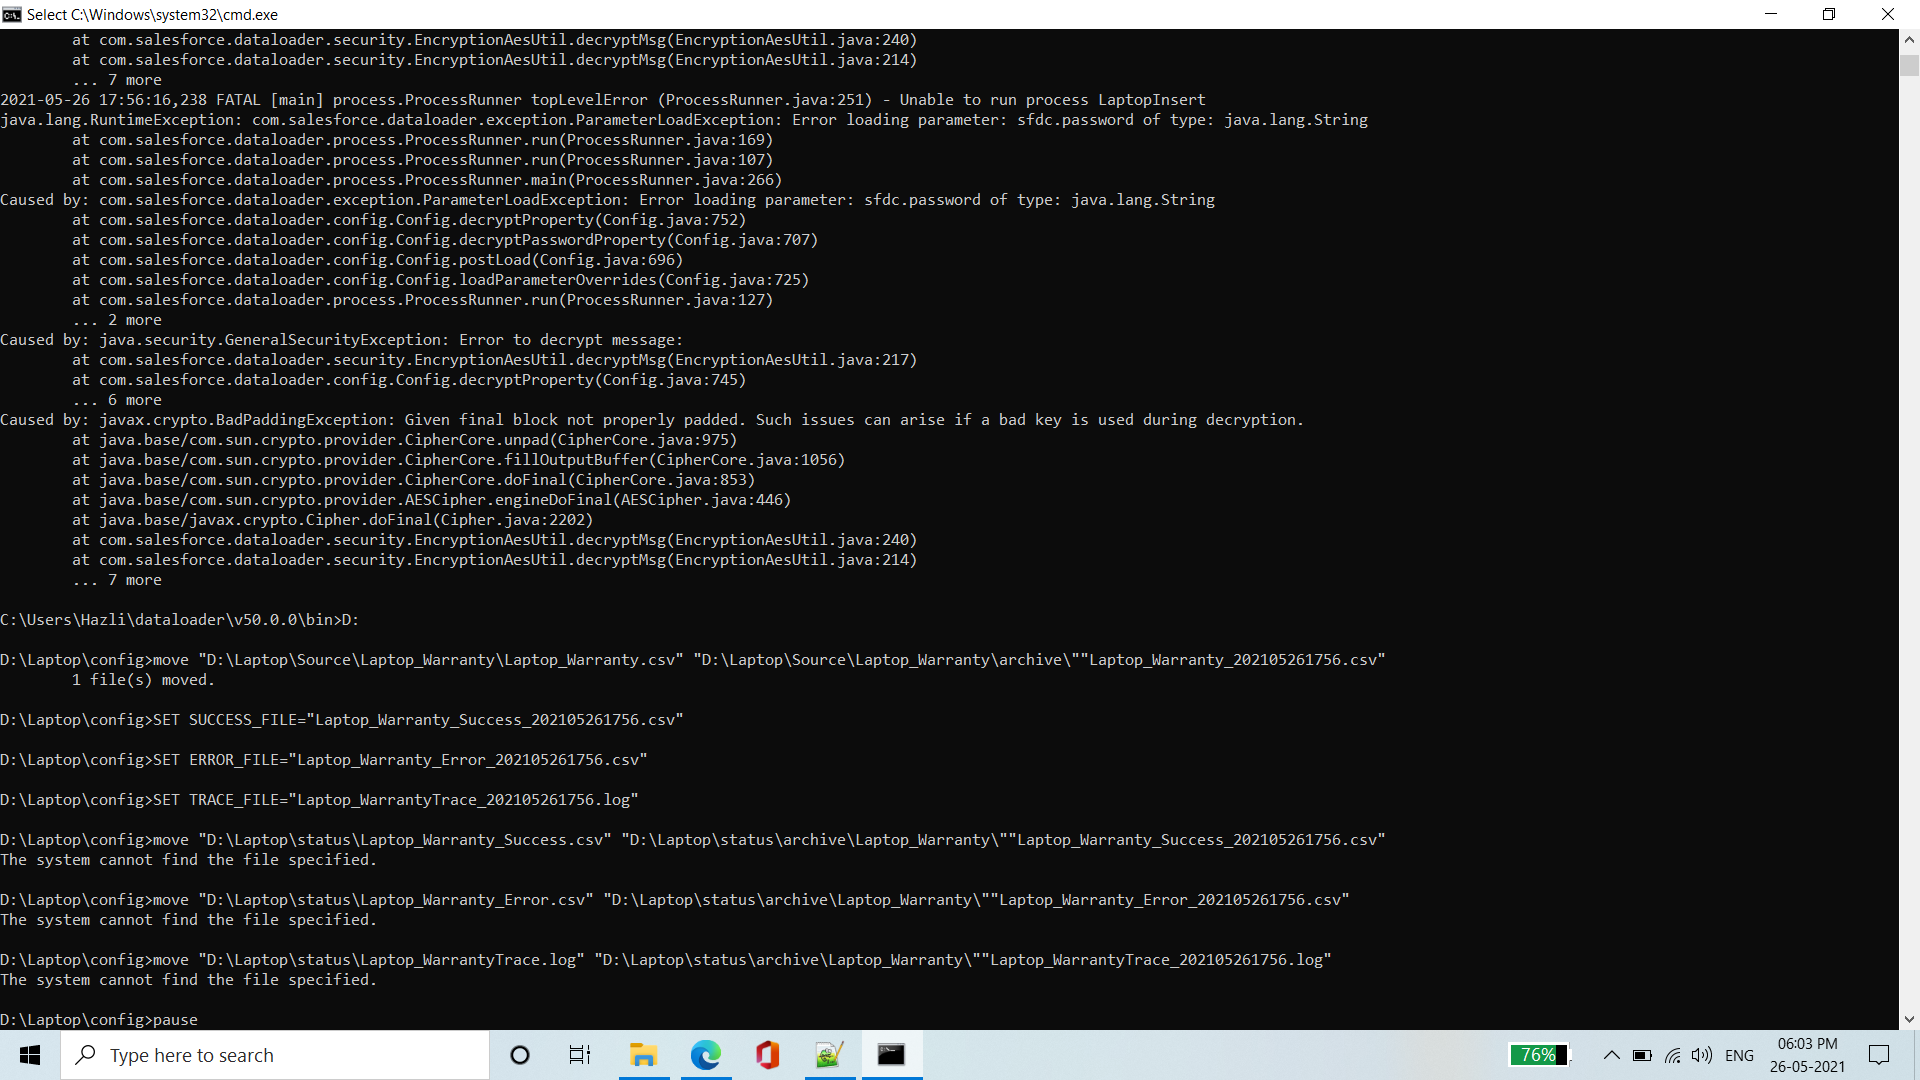Open the Start menu
1920x1080 pixels.
29,1055
